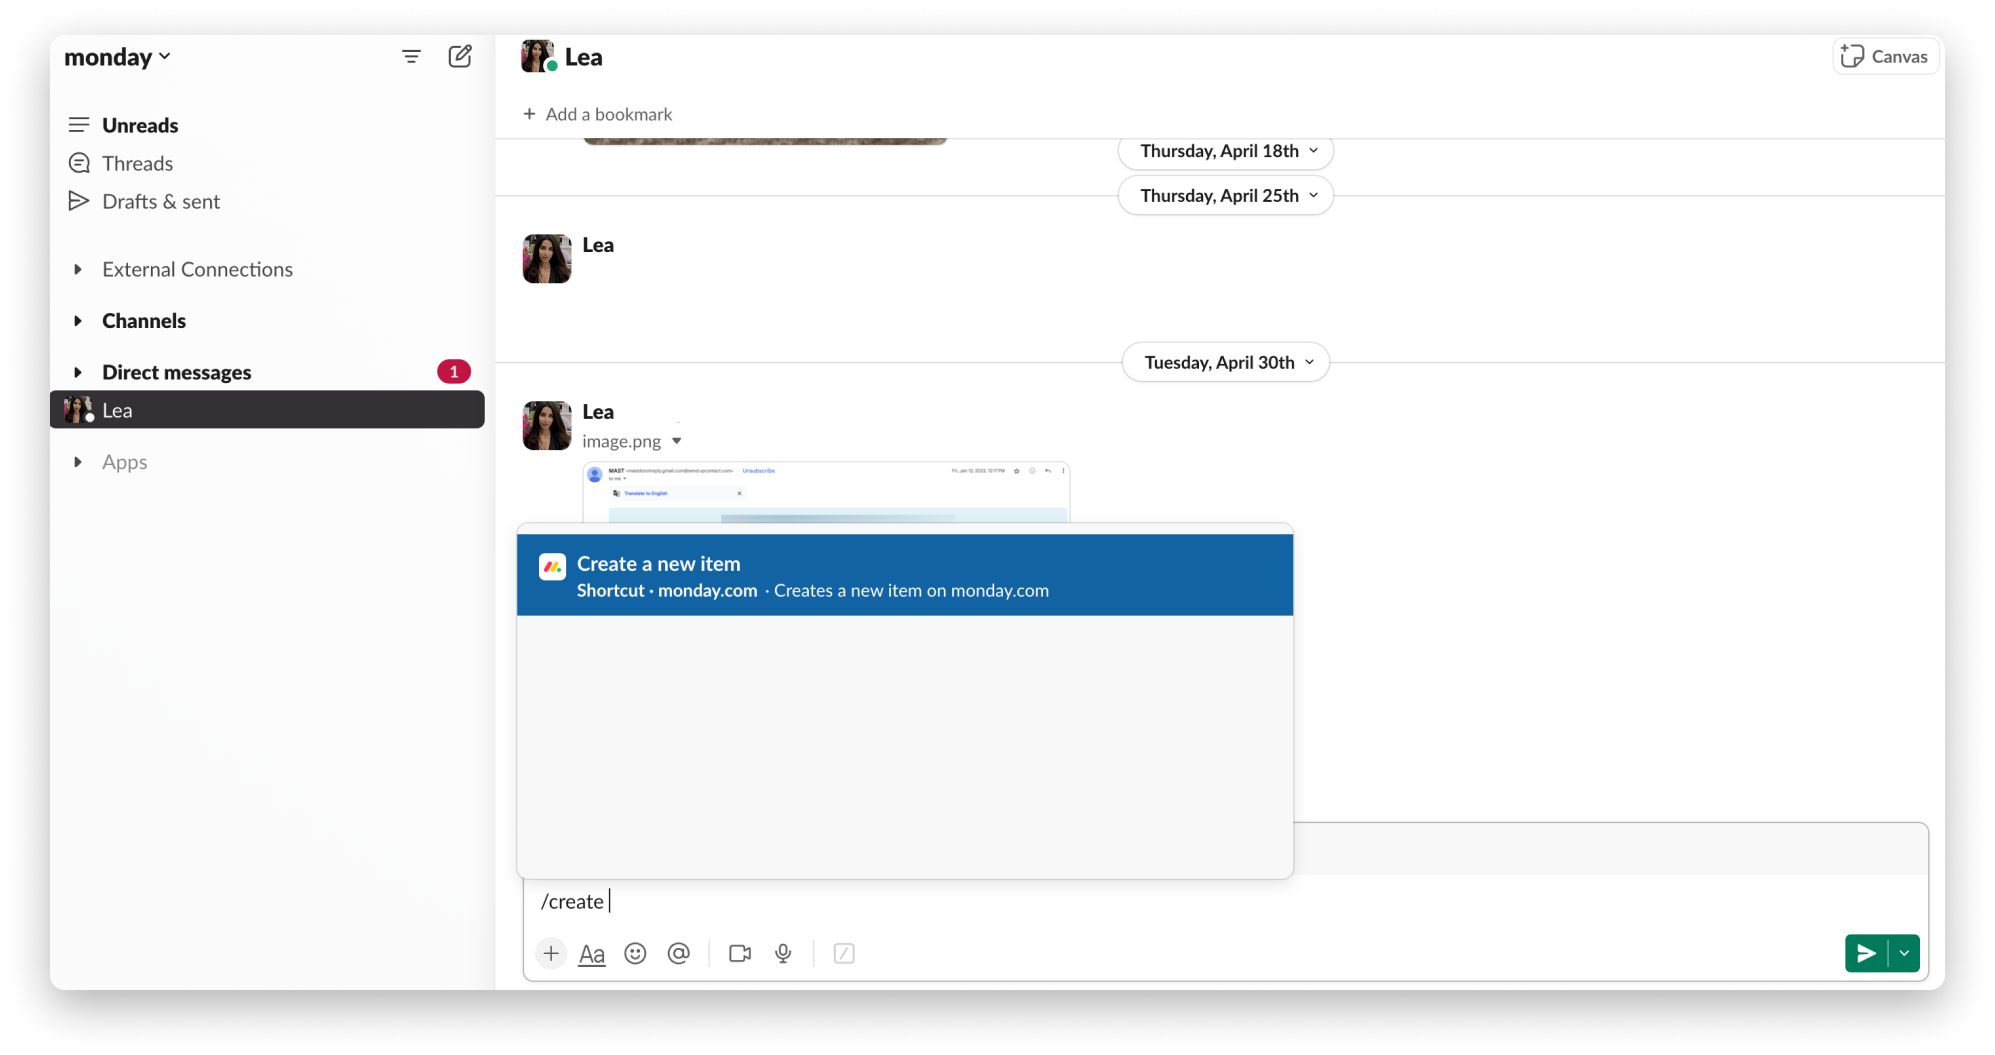Open Drafts & sent
This screenshot has width=1995, height=1055.
pos(160,201)
